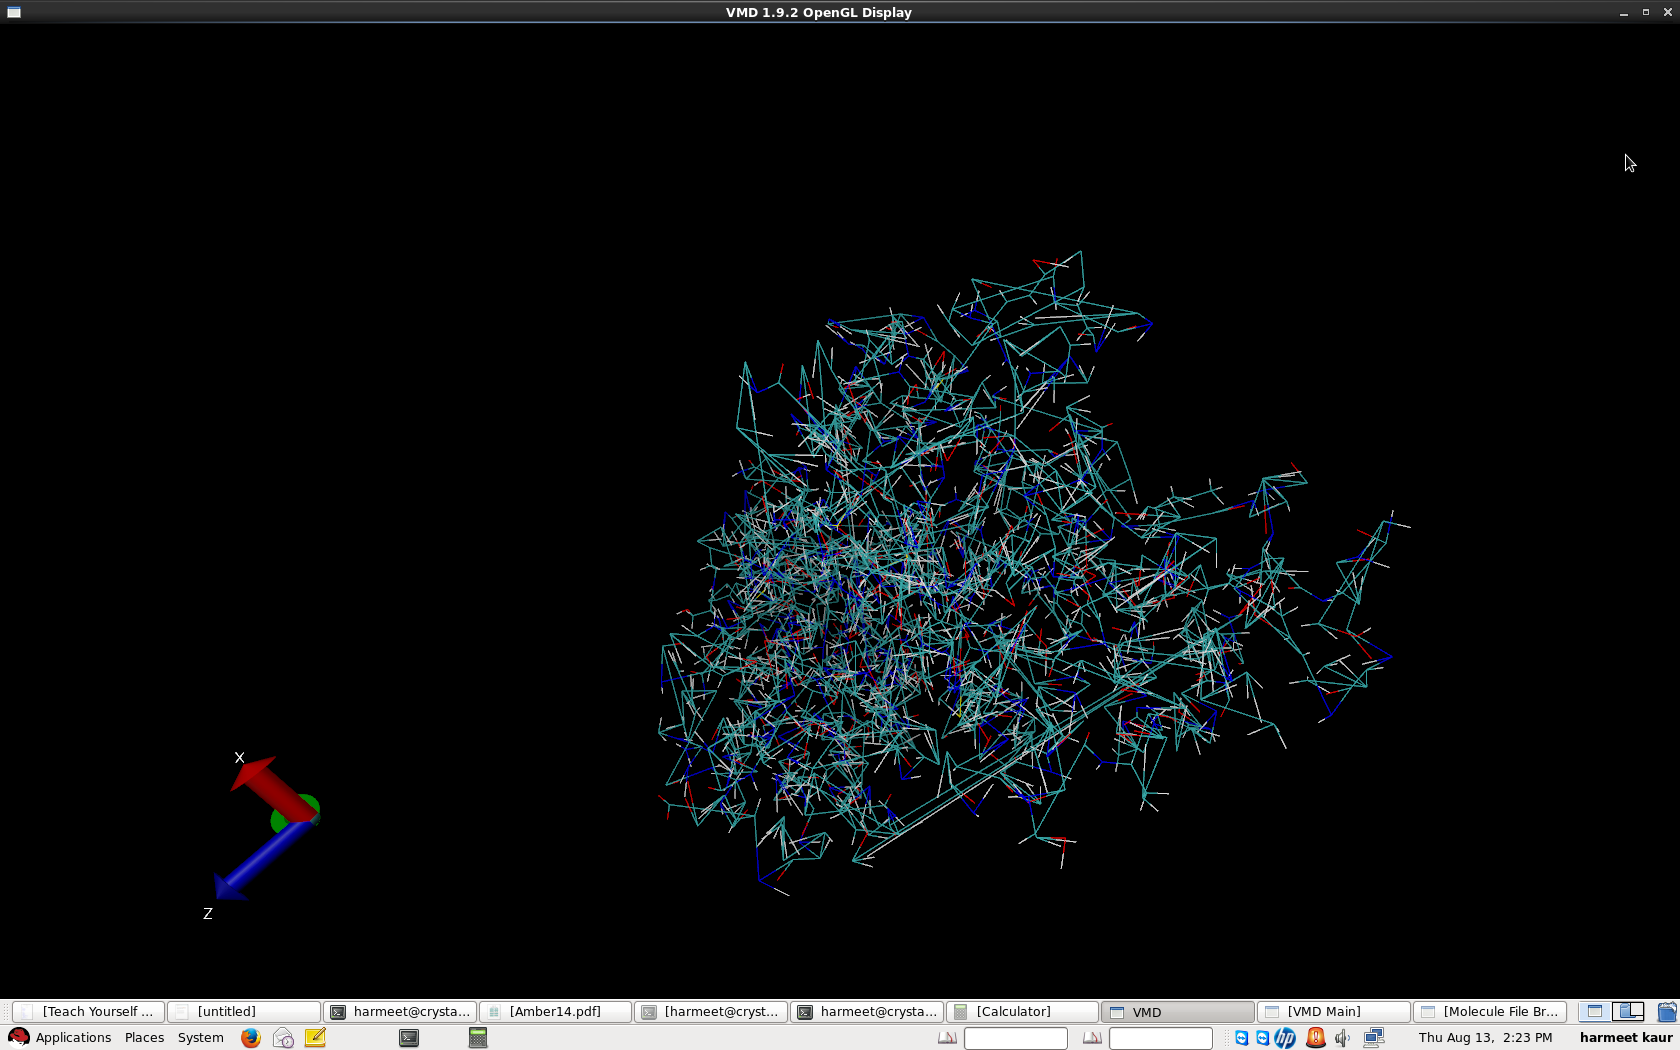Viewport: 1680px width, 1050px height.
Task: Click the HP tray icon
Action: tap(1285, 1038)
